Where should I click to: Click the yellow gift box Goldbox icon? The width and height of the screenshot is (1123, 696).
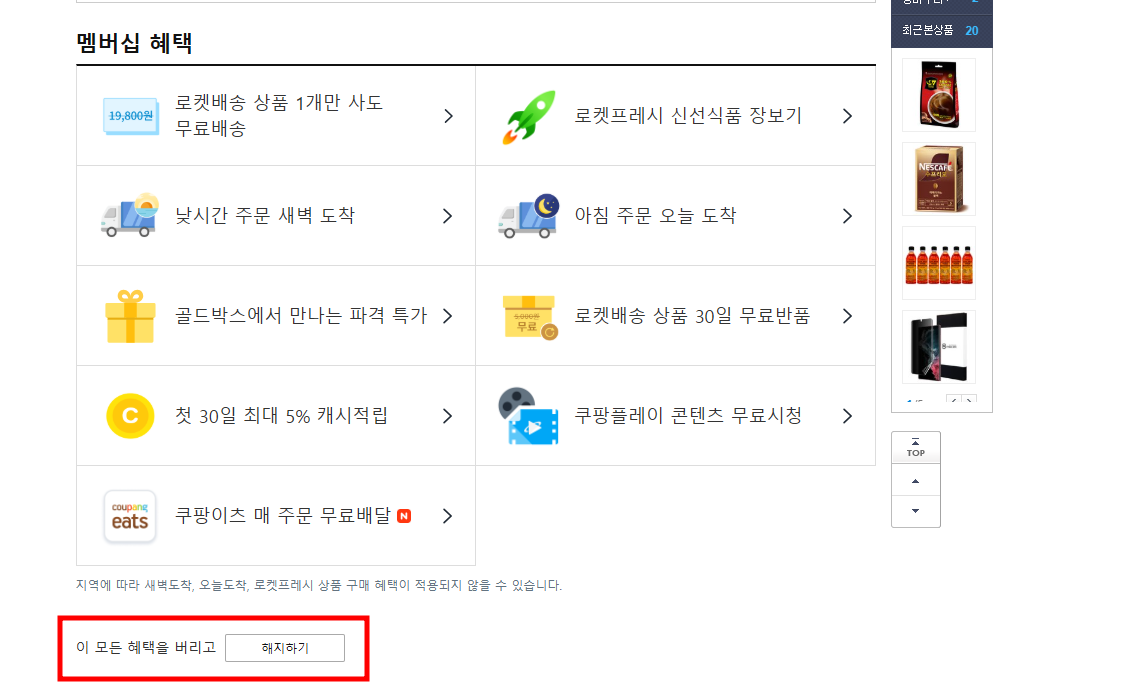130,316
